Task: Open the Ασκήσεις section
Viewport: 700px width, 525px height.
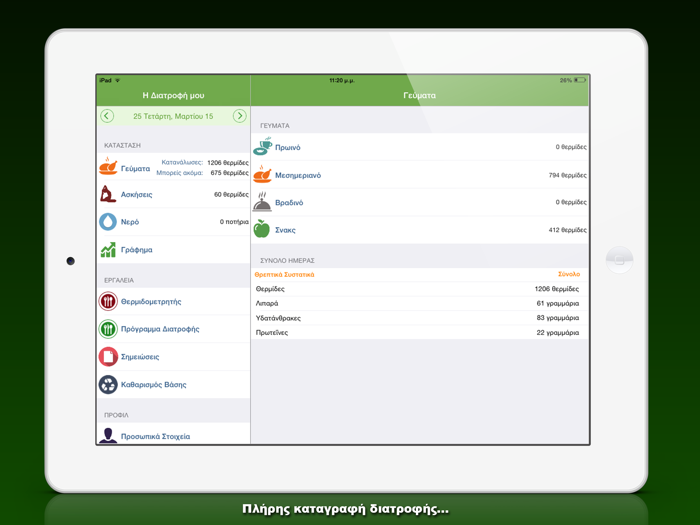Action: click(x=173, y=194)
